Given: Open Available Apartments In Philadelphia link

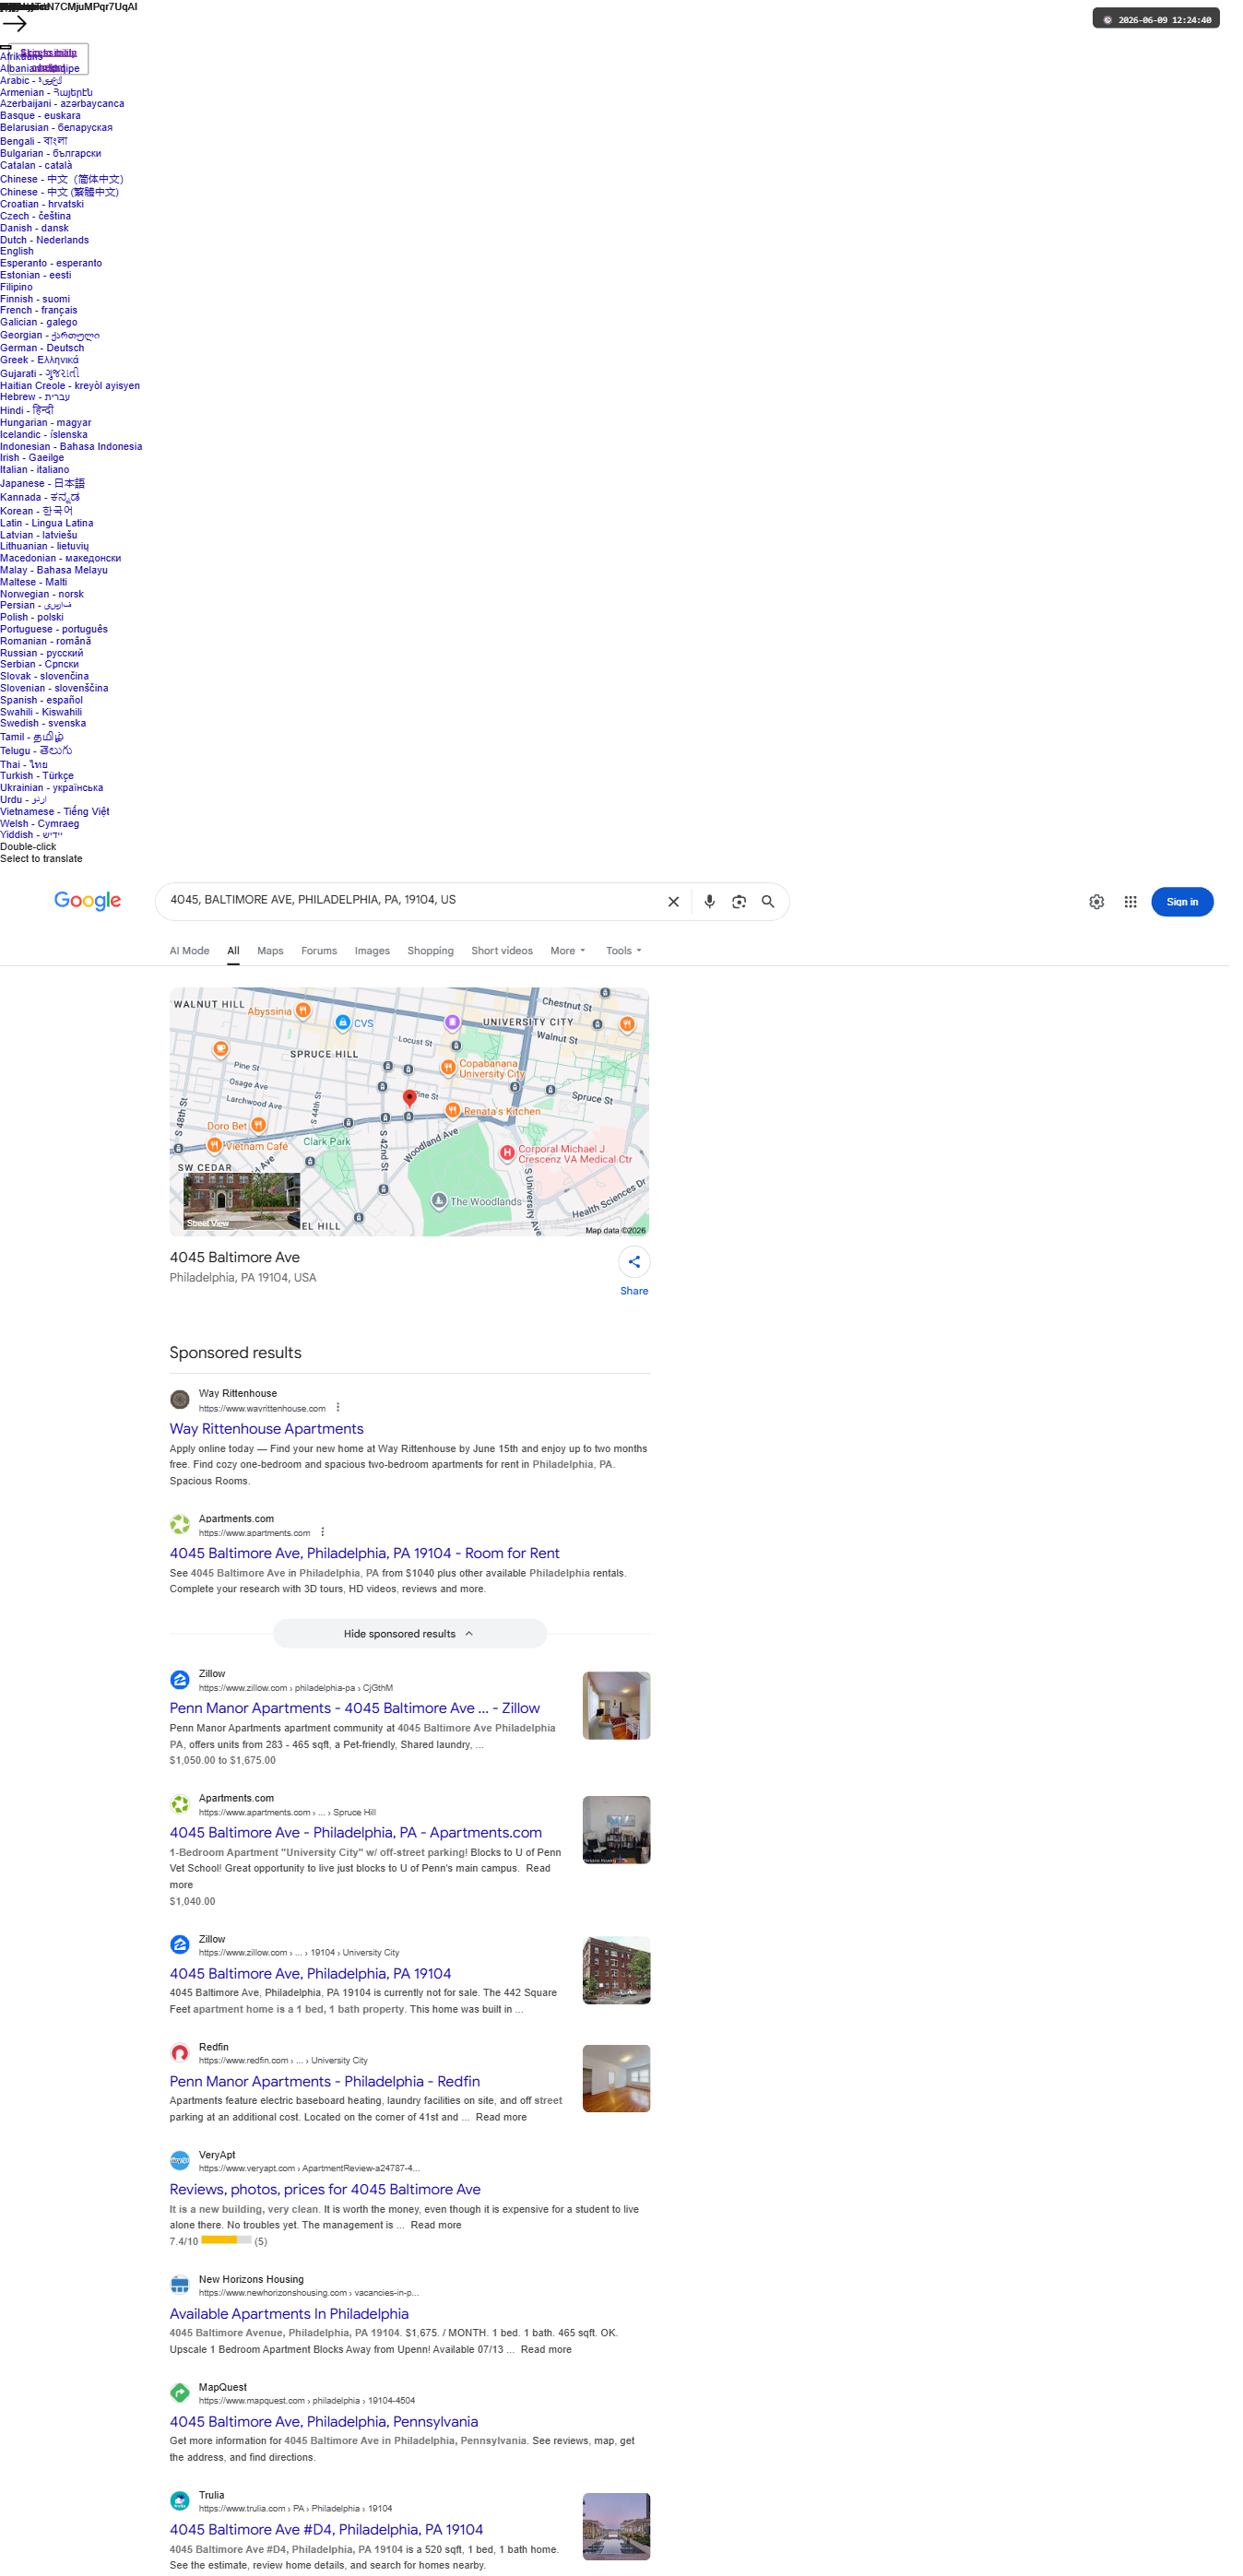Looking at the screenshot, I should point(289,2313).
